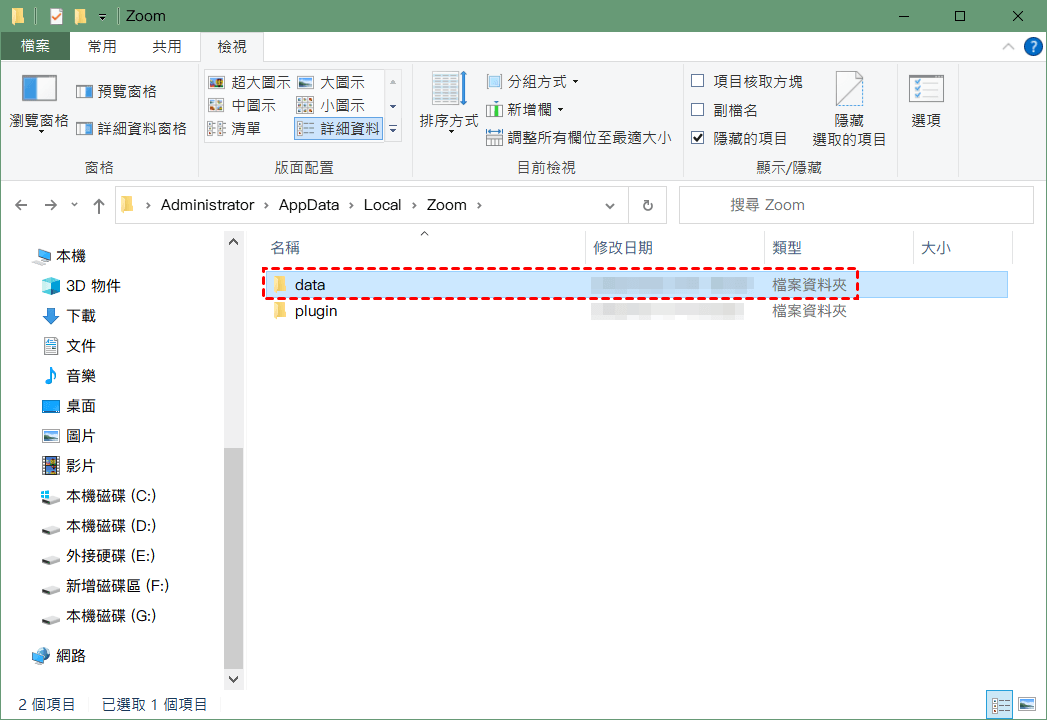Click 隱藏選取的項目 hide selected items
1047x720 pixels.
[x=849, y=109]
